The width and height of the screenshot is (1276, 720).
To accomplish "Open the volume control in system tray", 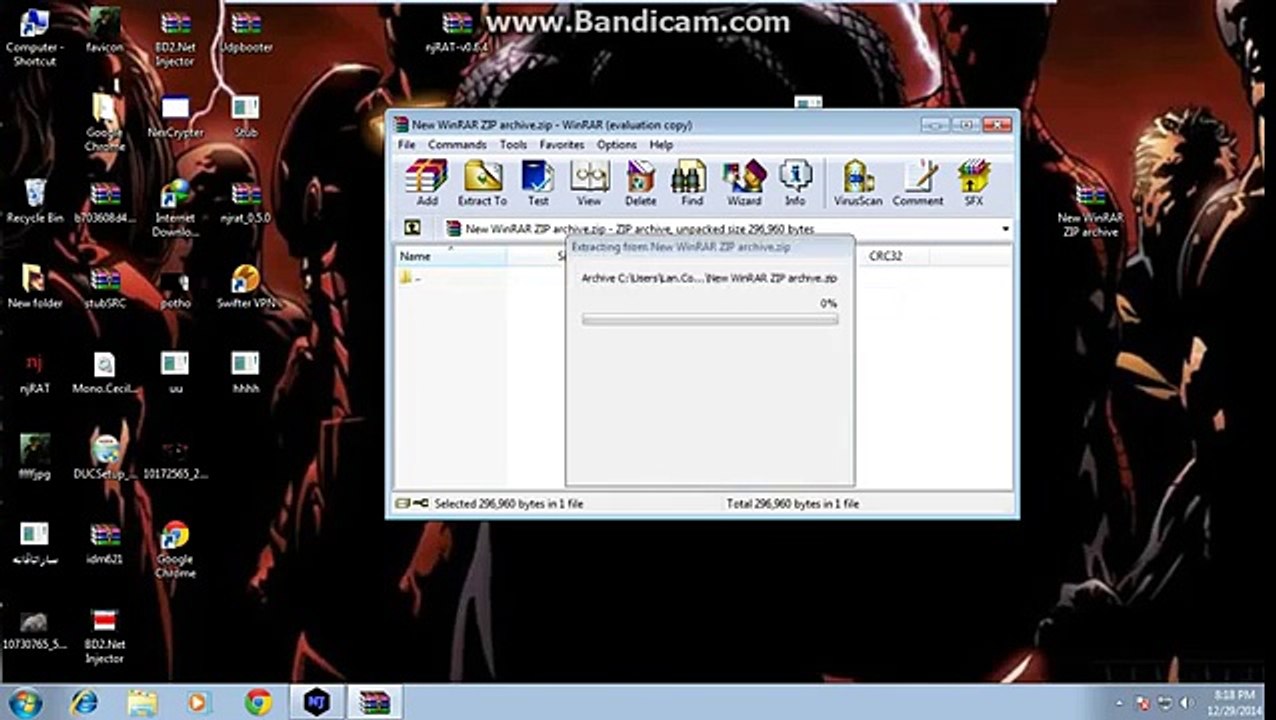I will [x=1187, y=703].
